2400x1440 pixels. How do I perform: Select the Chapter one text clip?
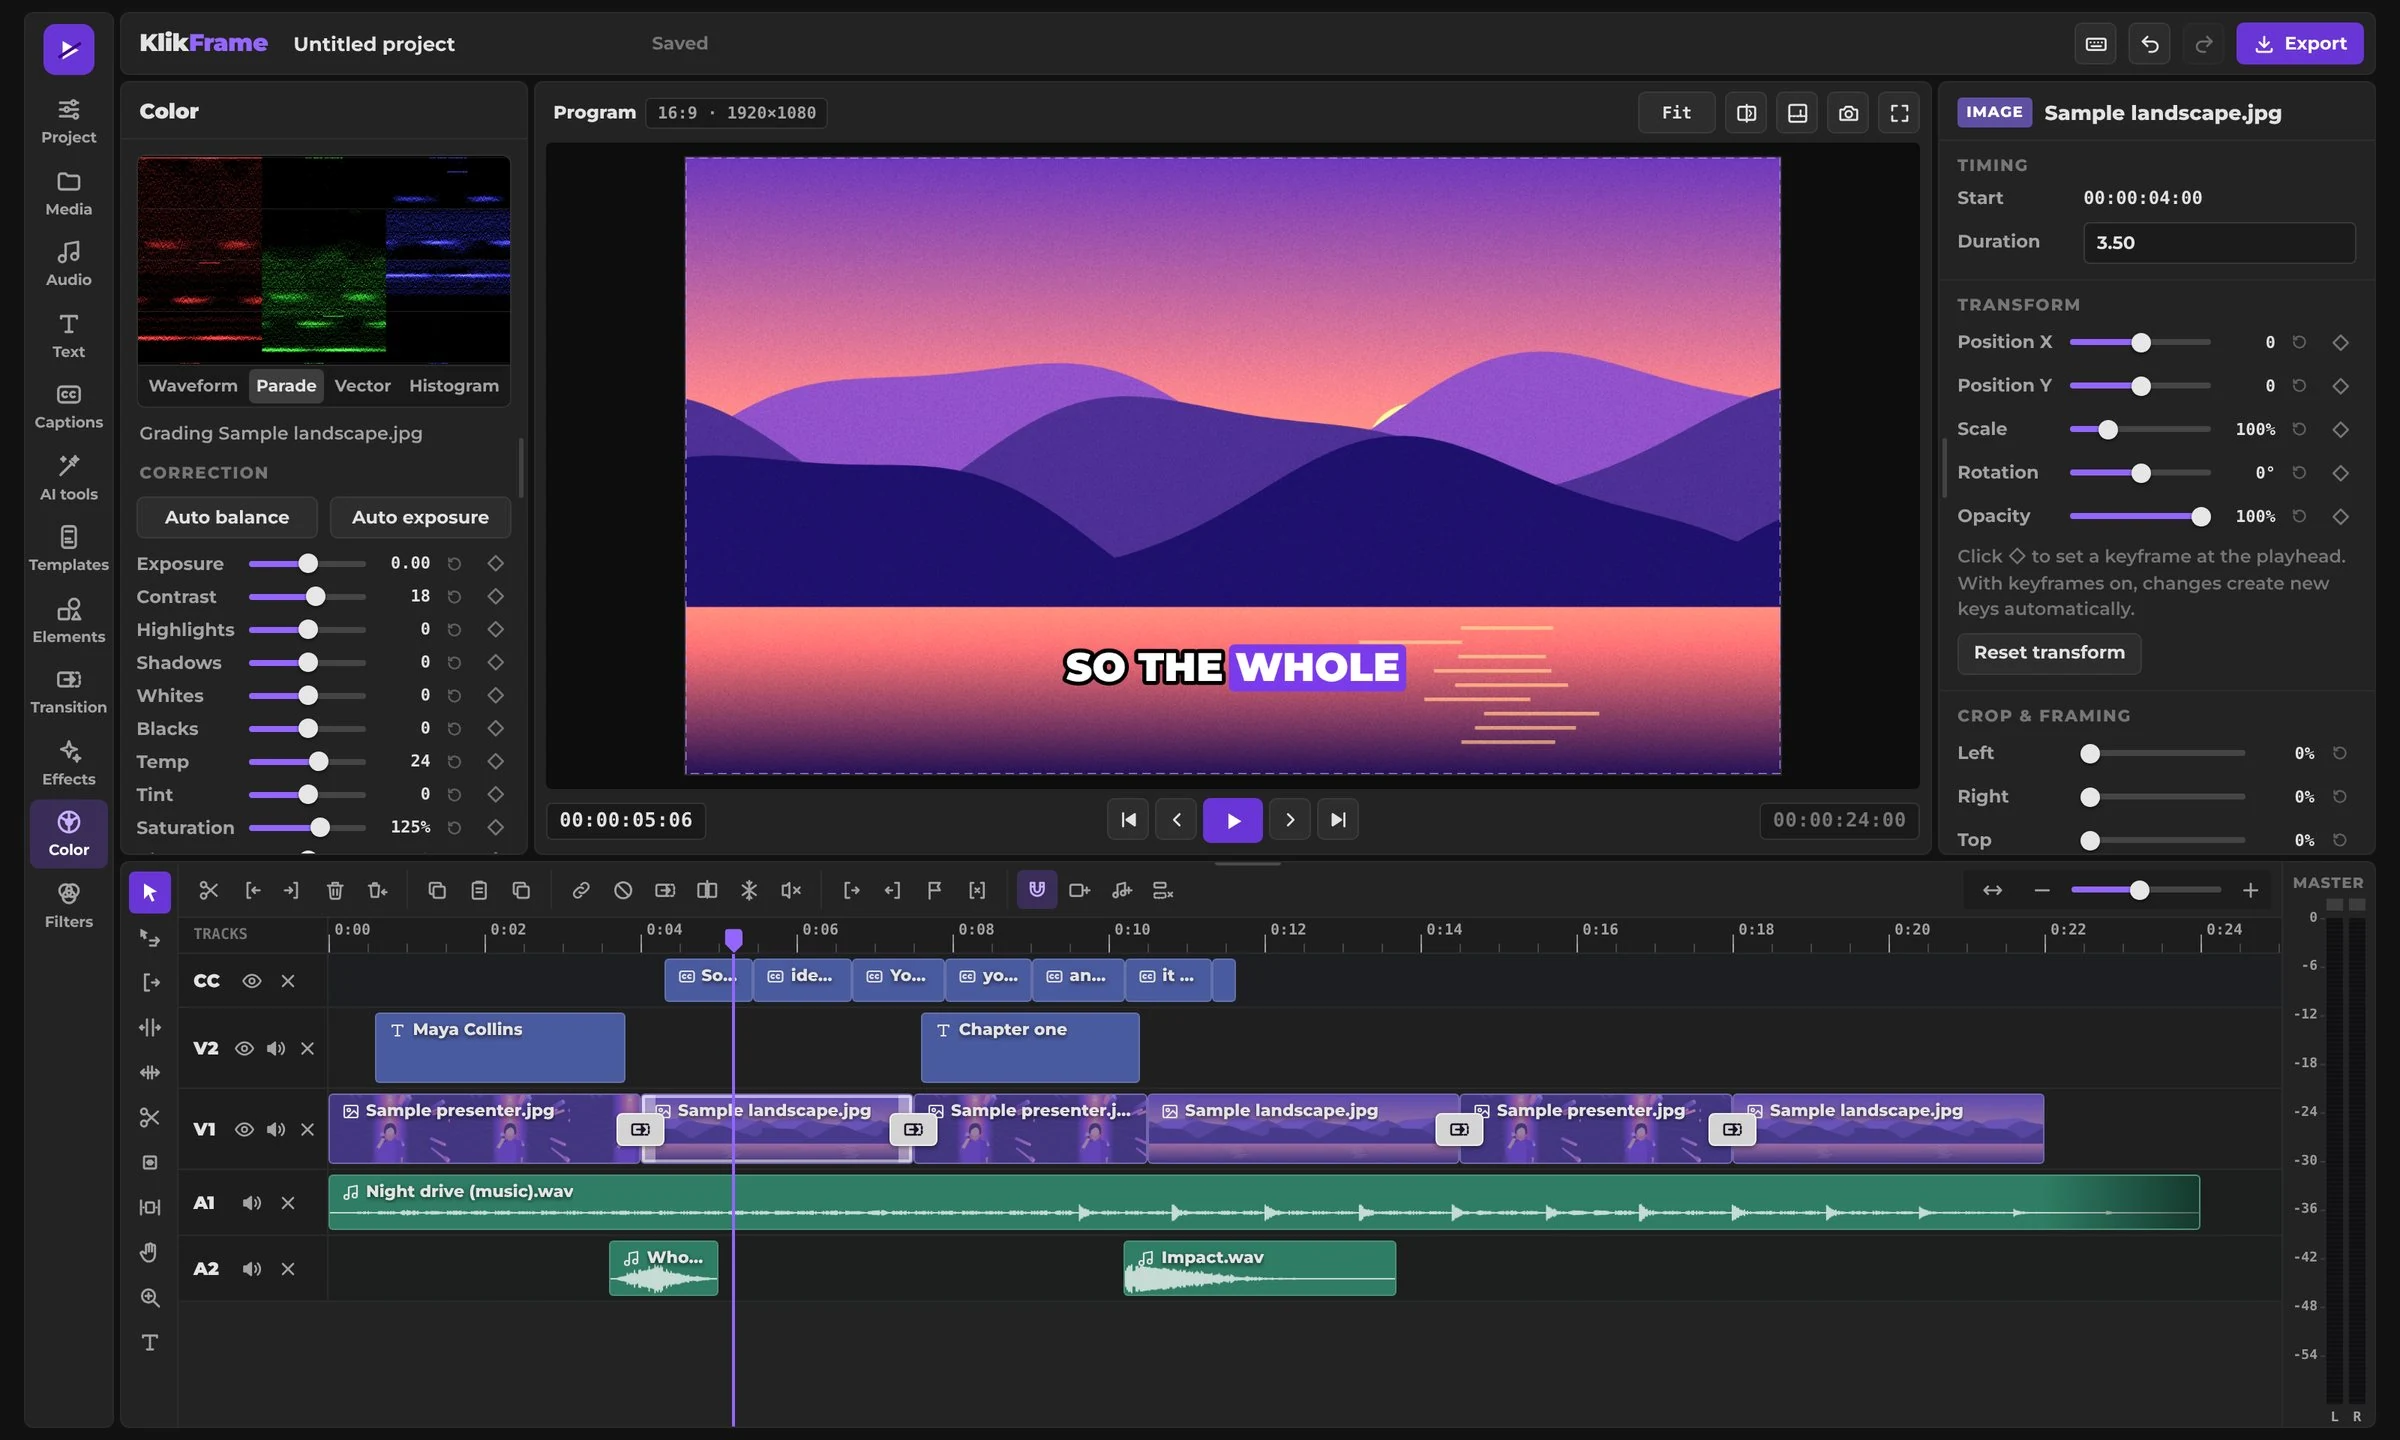coord(1030,1047)
